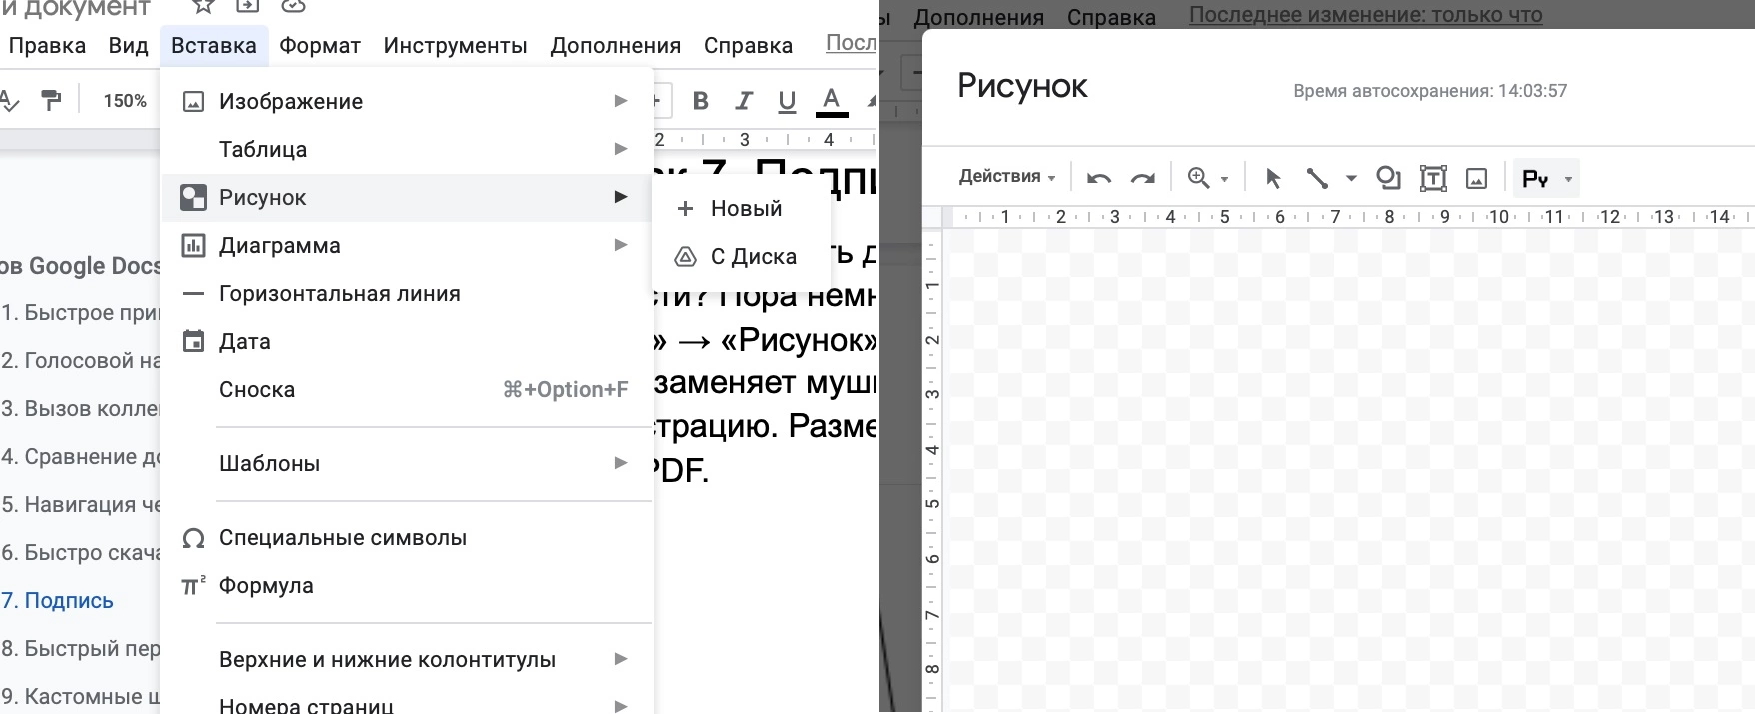Viewport: 1755px width, 714px height.
Task: Click the Shape tool icon
Action: pos(1388,178)
